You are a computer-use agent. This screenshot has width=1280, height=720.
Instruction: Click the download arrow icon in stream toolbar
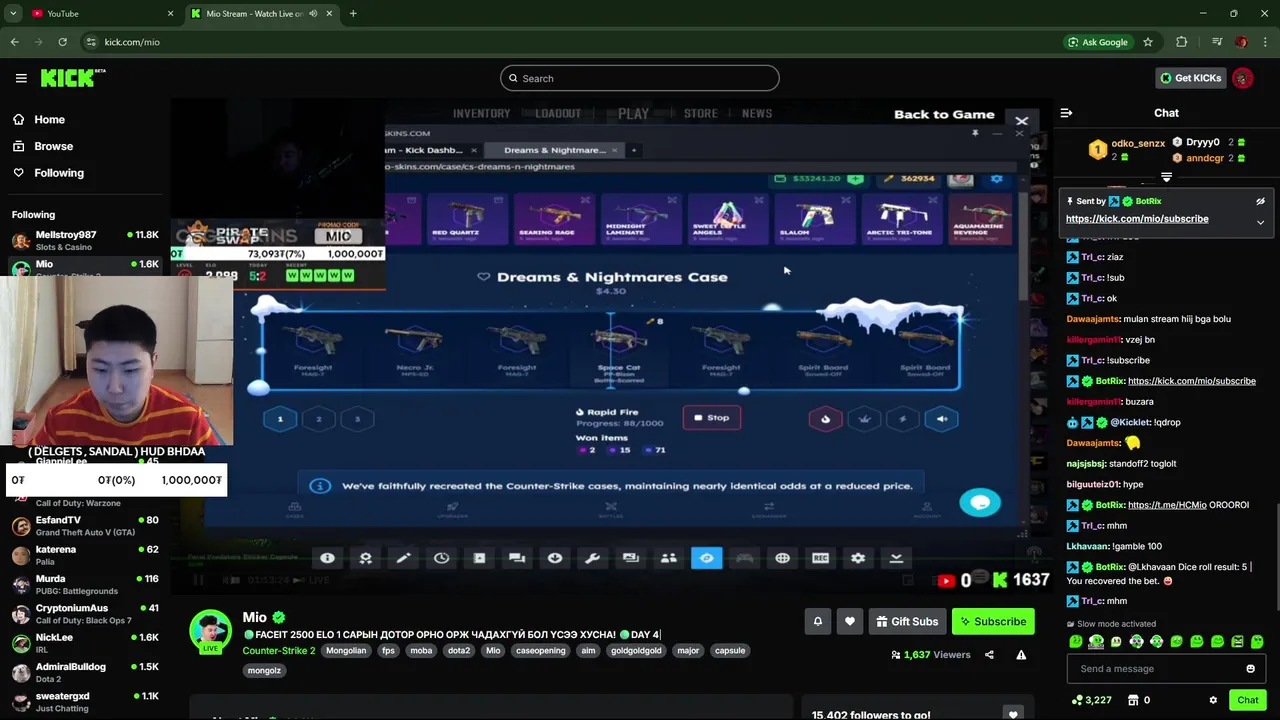pos(555,558)
